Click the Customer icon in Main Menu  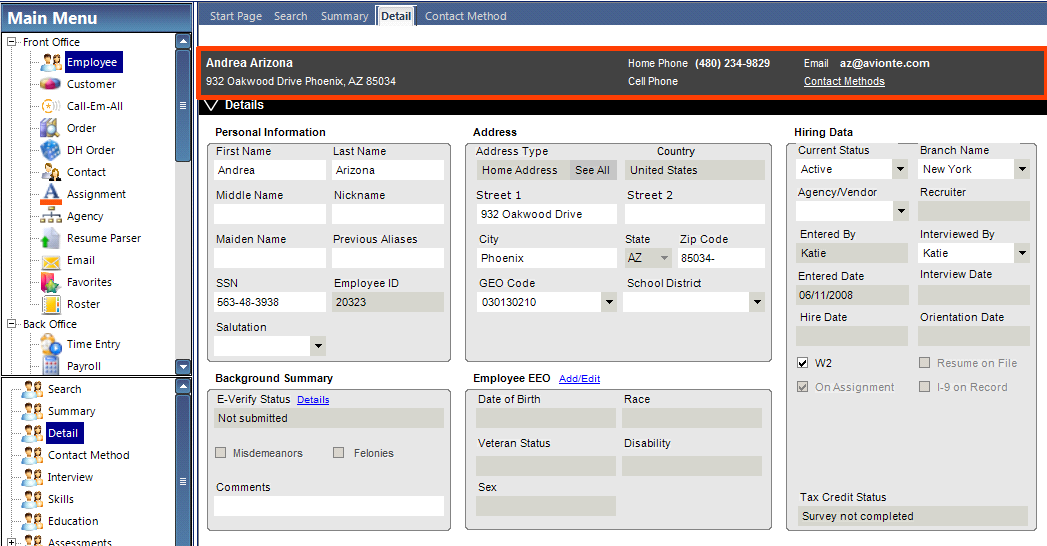[51, 84]
